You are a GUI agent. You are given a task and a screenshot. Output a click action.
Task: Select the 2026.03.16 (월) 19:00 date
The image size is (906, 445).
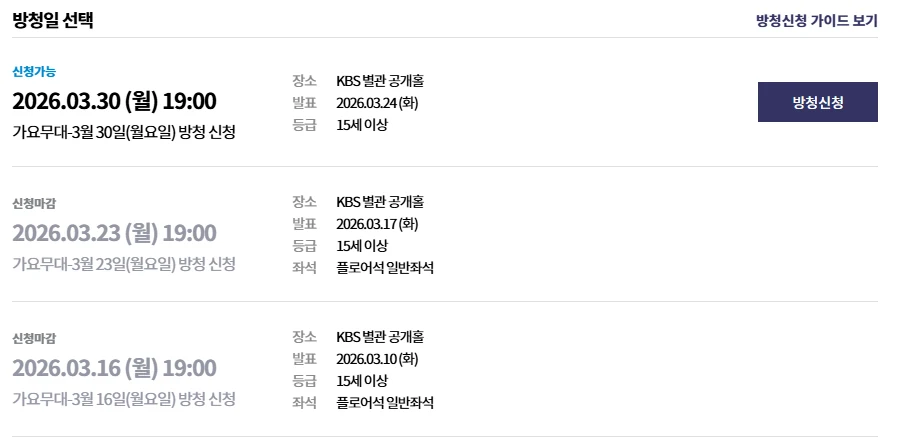114,368
